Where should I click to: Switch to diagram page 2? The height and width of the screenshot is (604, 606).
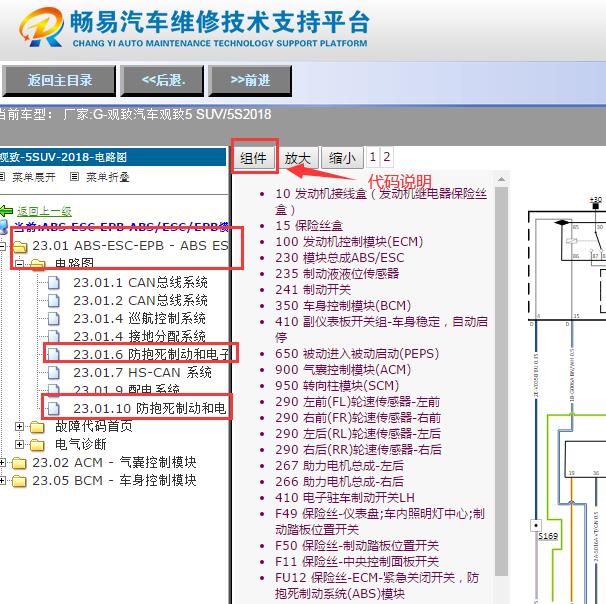click(387, 157)
